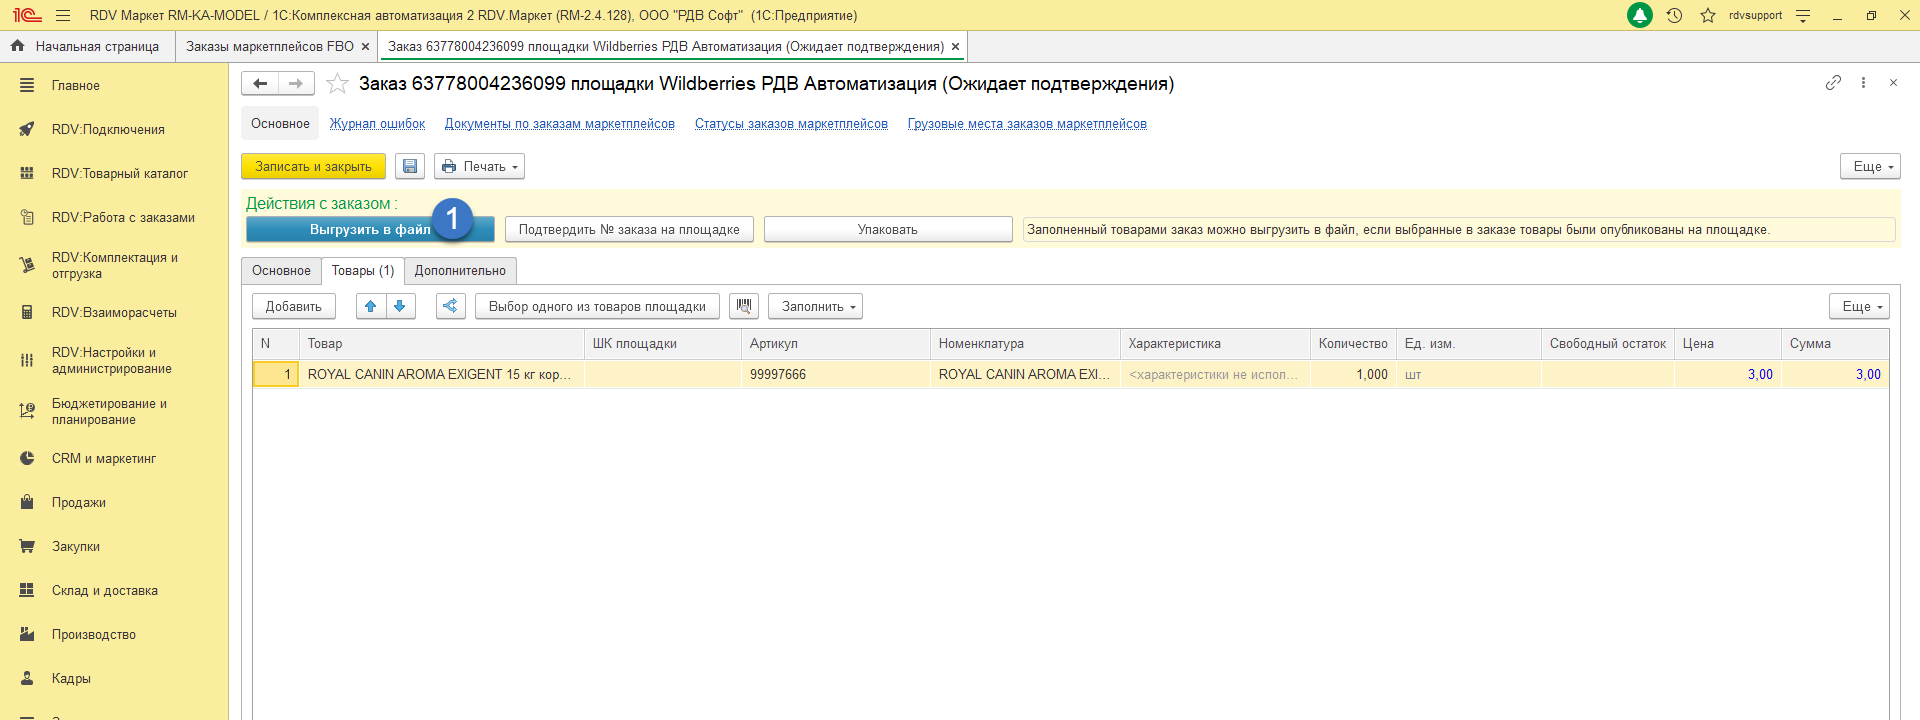1920x720 pixels.
Task: Open Главное section in sidebar
Action: coord(76,86)
